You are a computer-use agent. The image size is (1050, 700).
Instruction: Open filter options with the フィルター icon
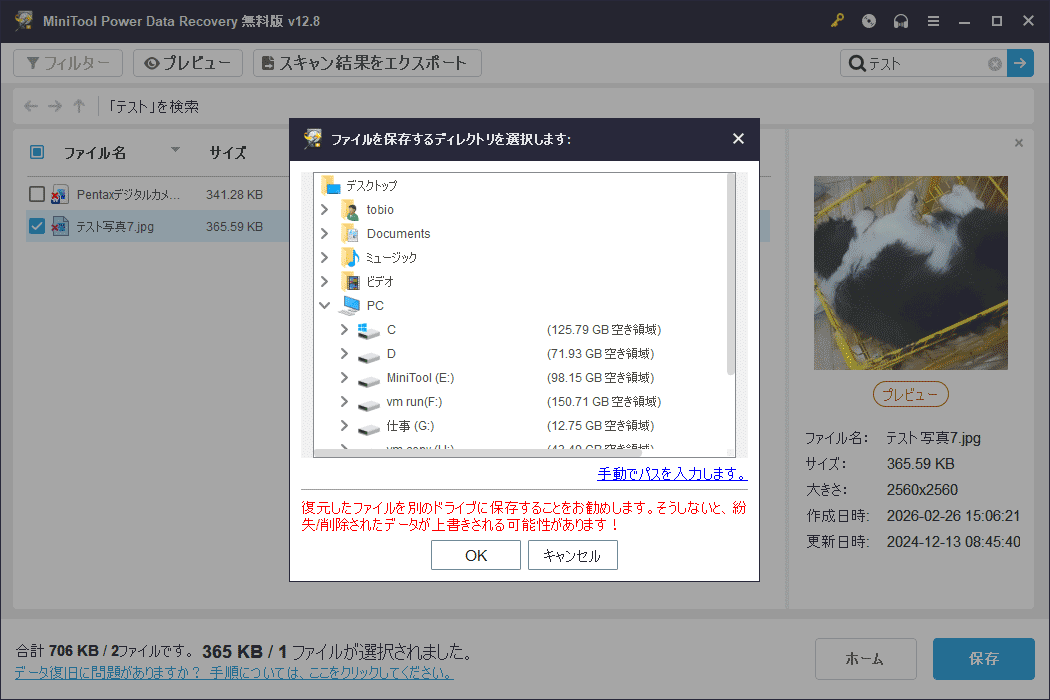(x=36, y=63)
